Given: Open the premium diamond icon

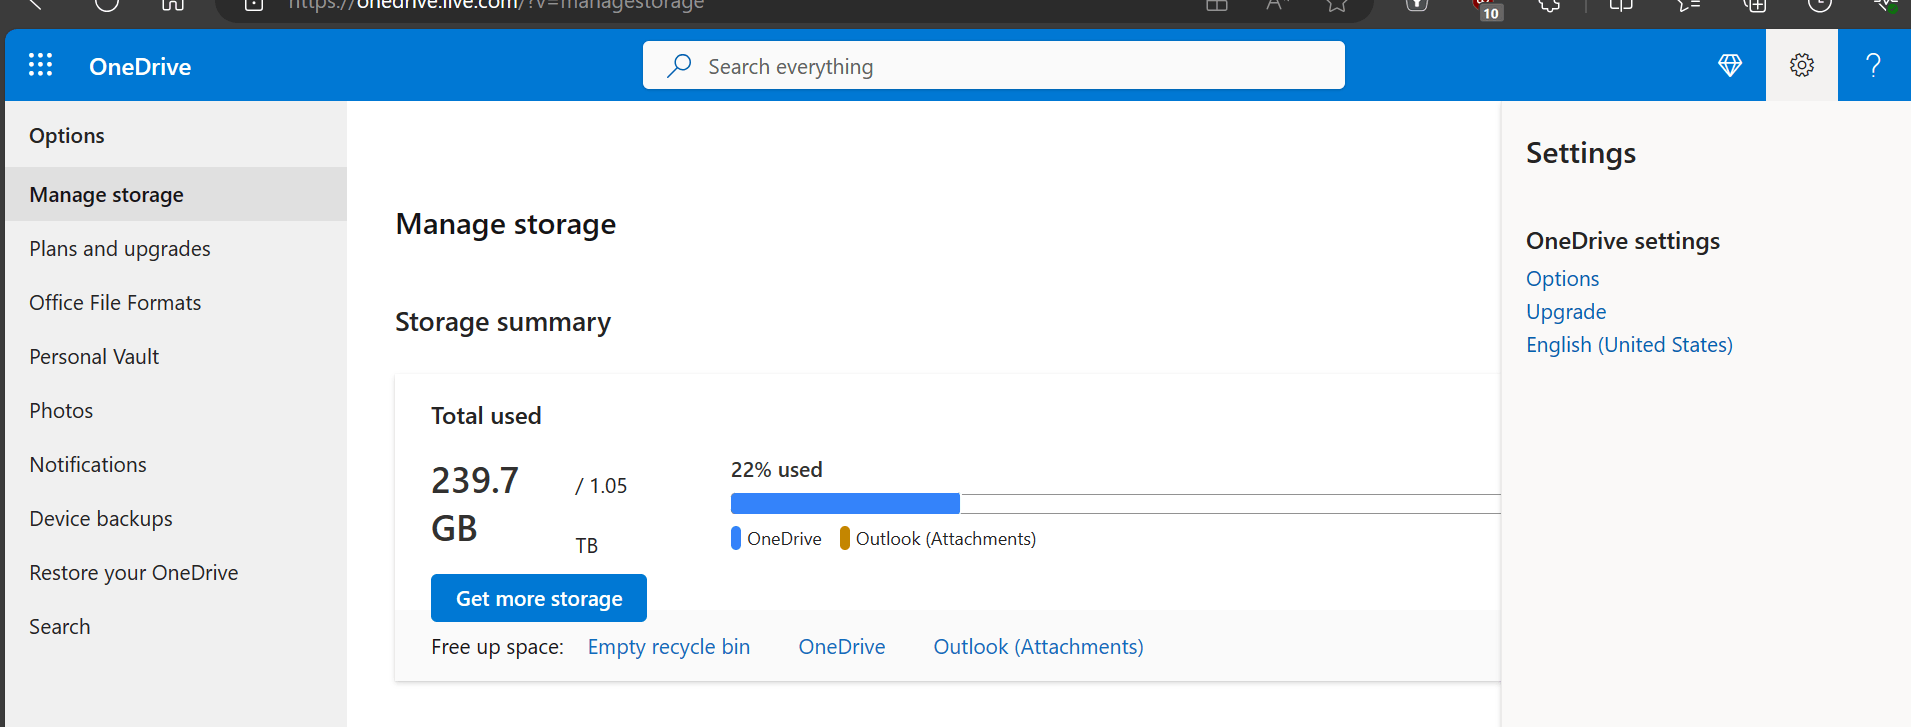Looking at the screenshot, I should (x=1729, y=65).
